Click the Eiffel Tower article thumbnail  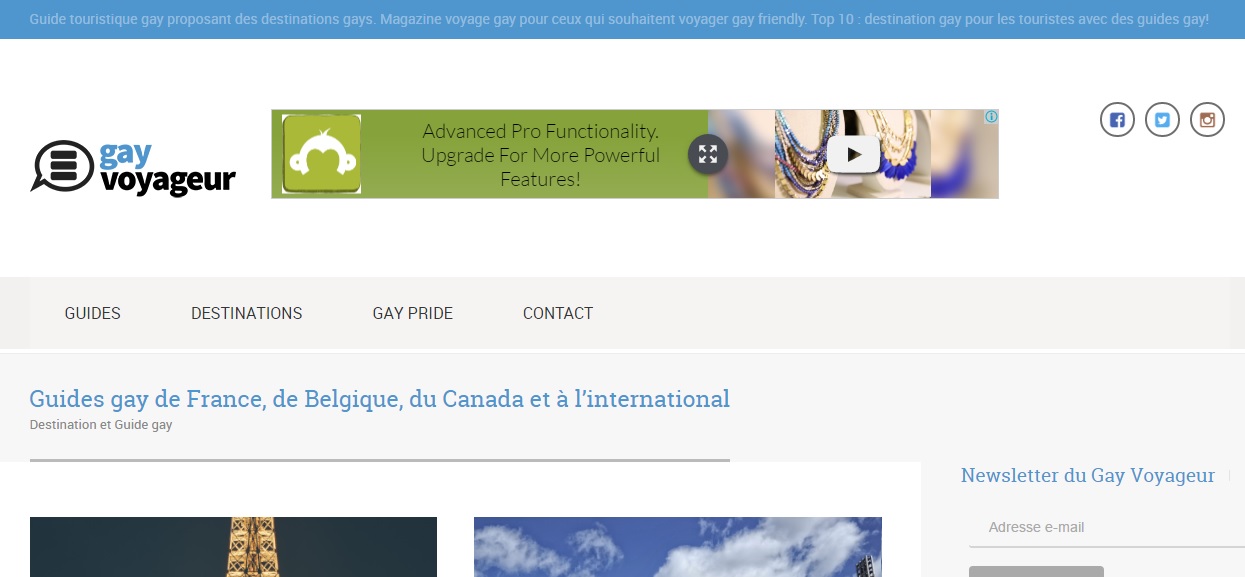(233, 547)
